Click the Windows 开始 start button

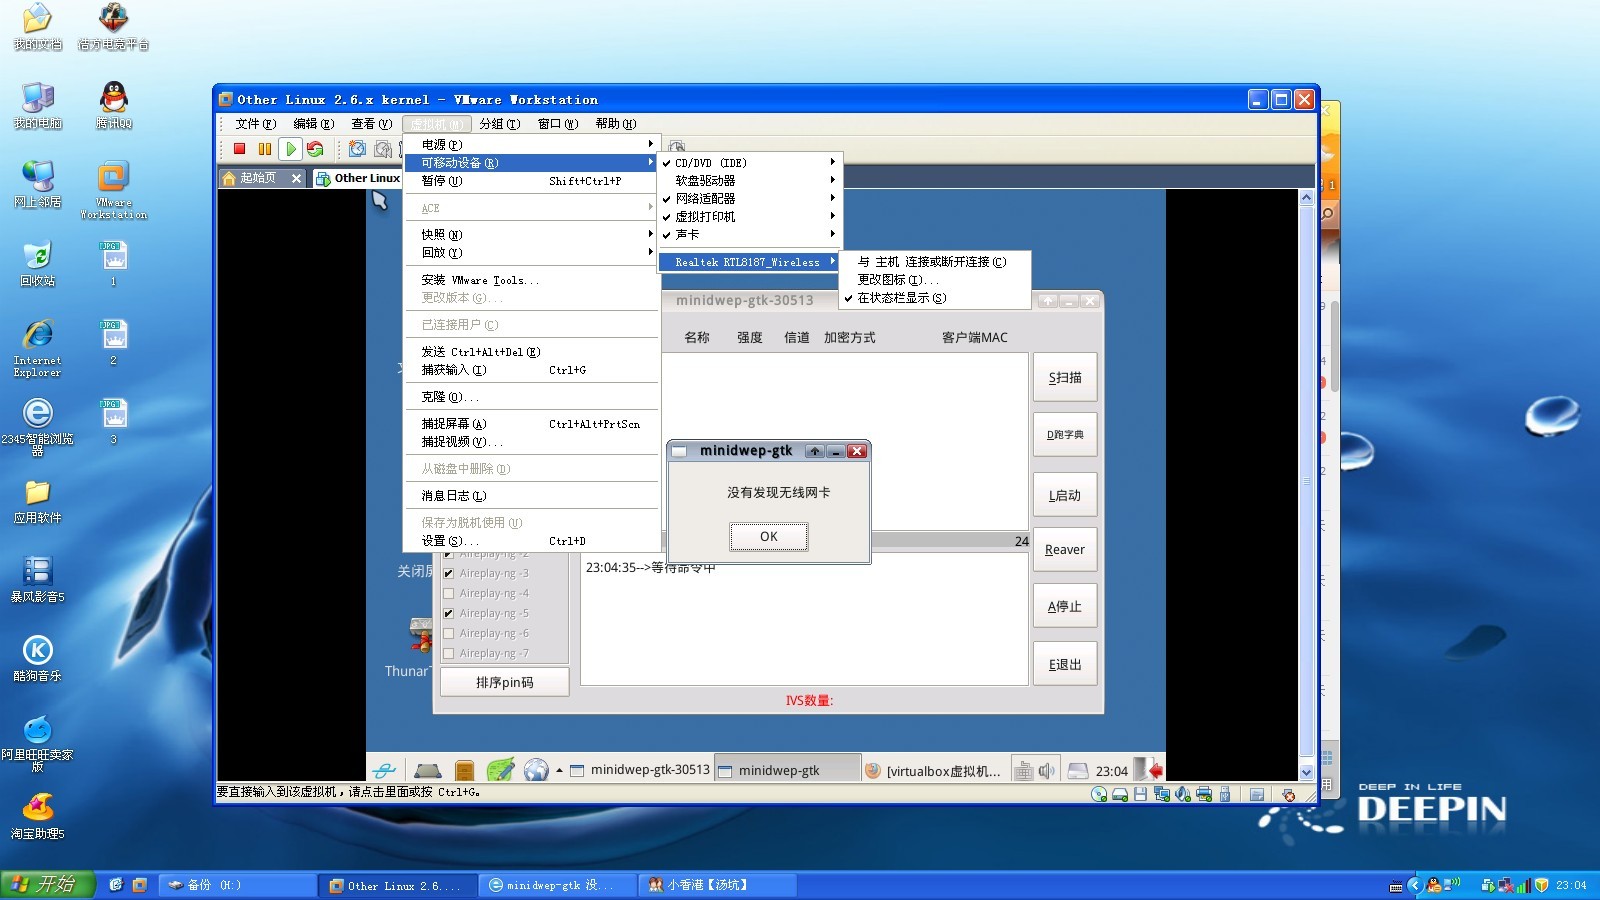[x=48, y=884]
